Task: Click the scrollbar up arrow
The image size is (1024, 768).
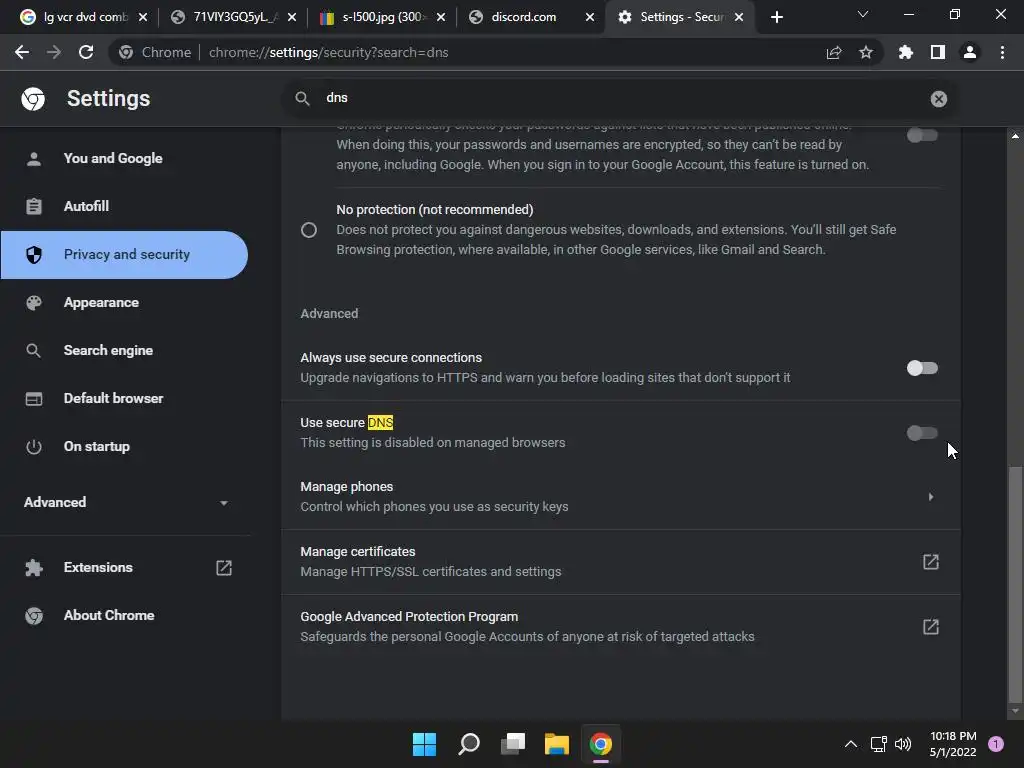Action: [x=1015, y=136]
